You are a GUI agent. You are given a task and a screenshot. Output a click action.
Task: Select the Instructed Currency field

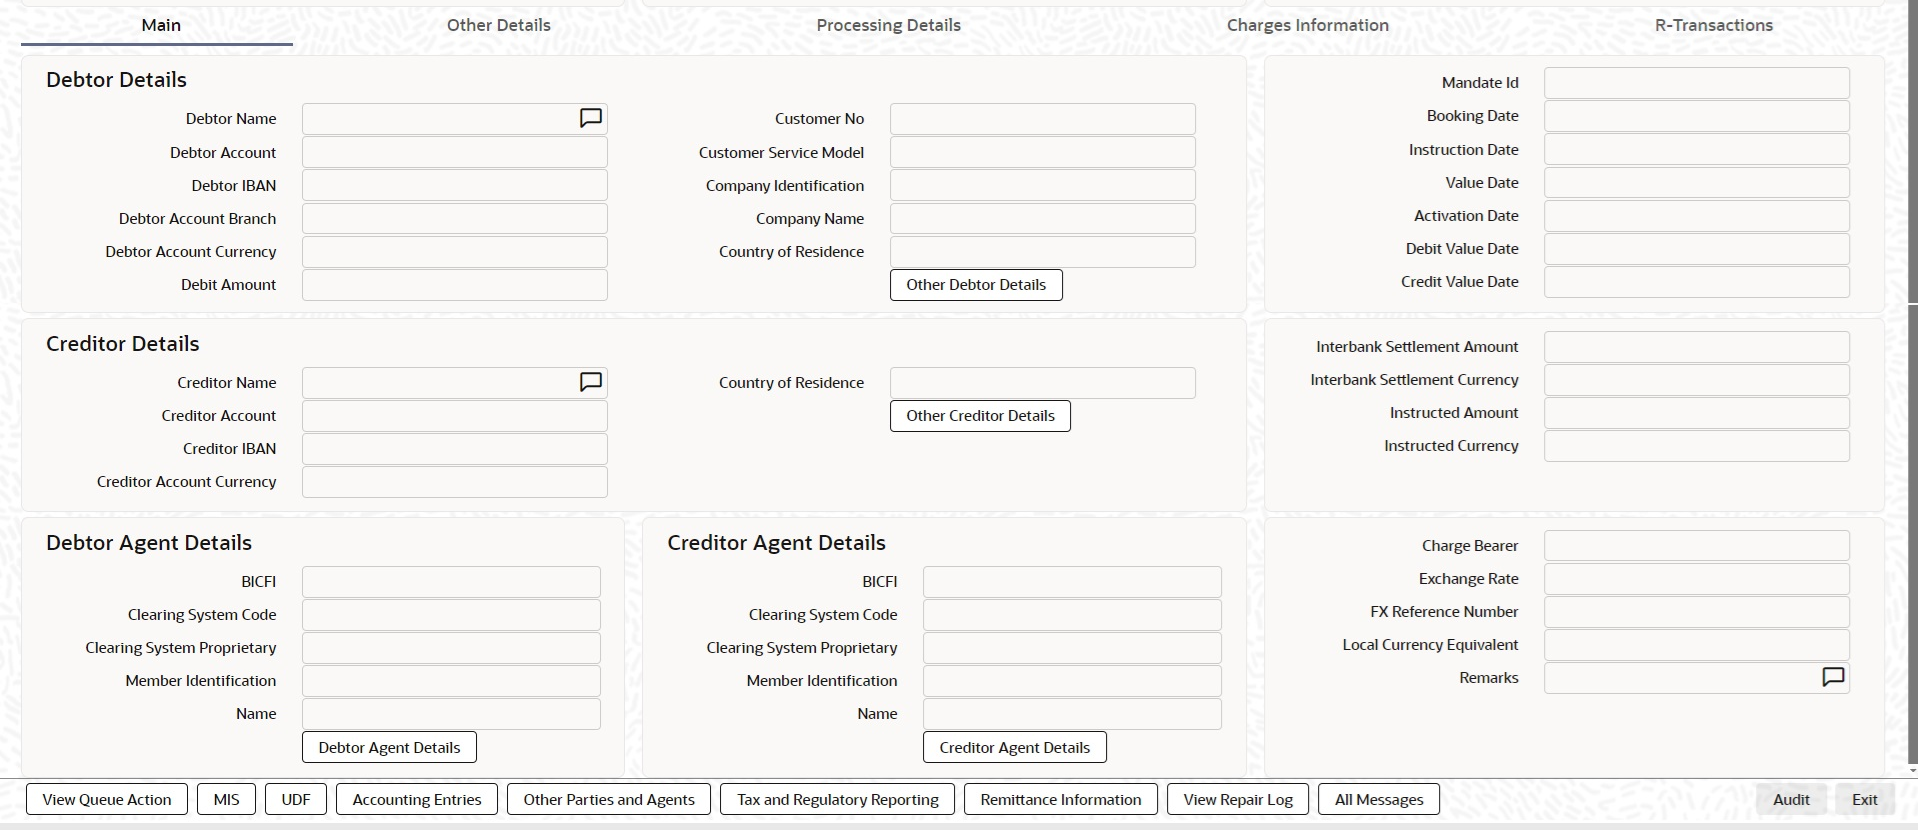click(x=1697, y=446)
